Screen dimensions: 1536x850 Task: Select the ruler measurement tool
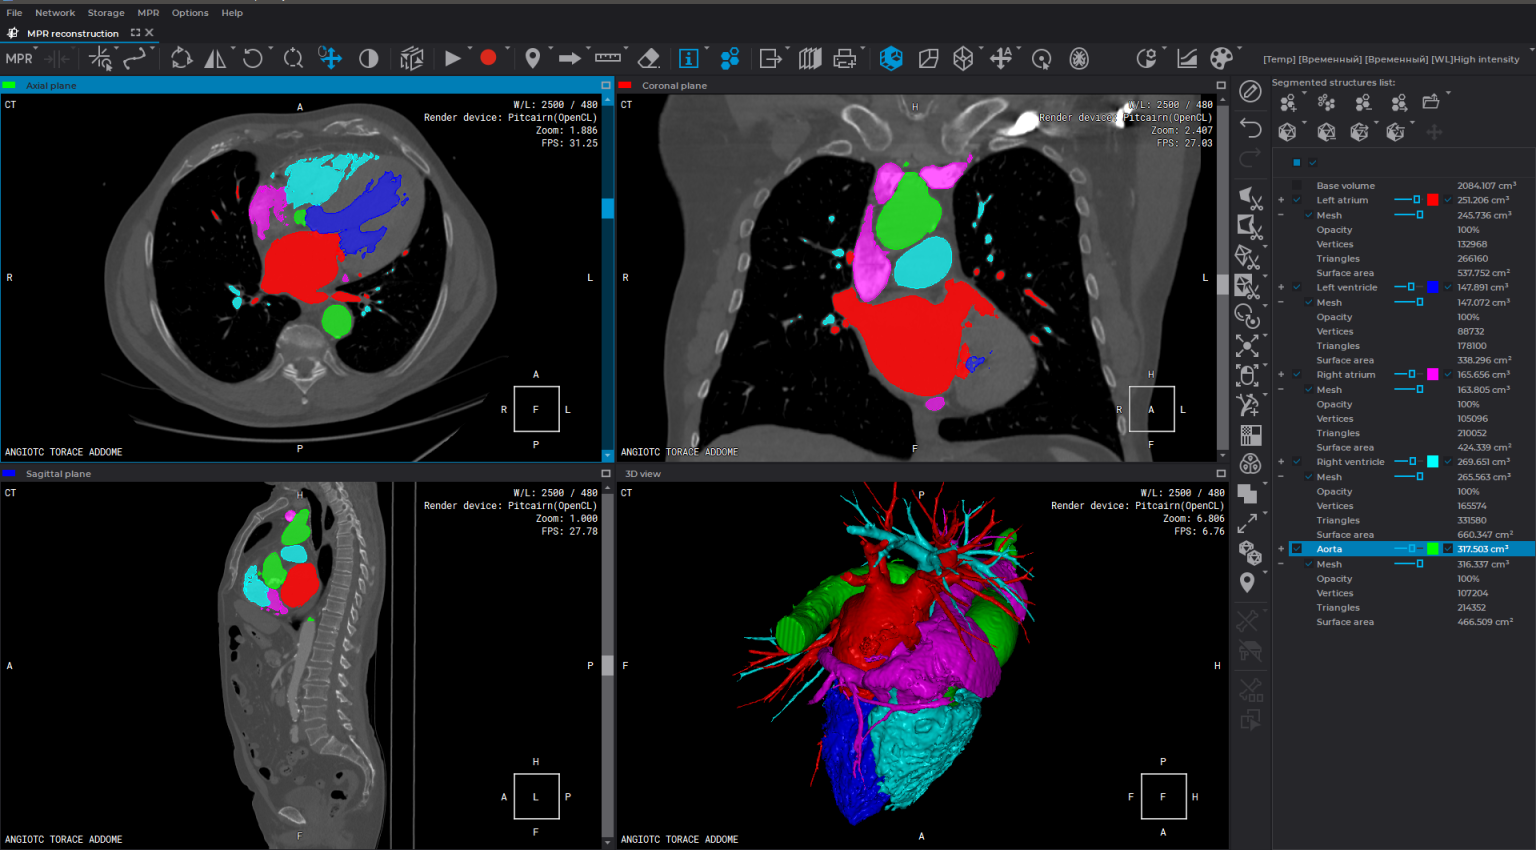point(607,58)
